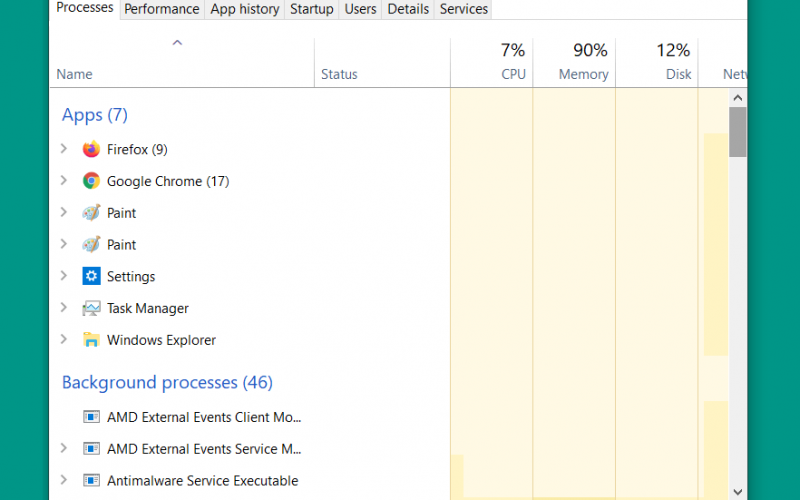
Task: Sort by the 7% CPU column header
Action: pyautogui.click(x=492, y=63)
